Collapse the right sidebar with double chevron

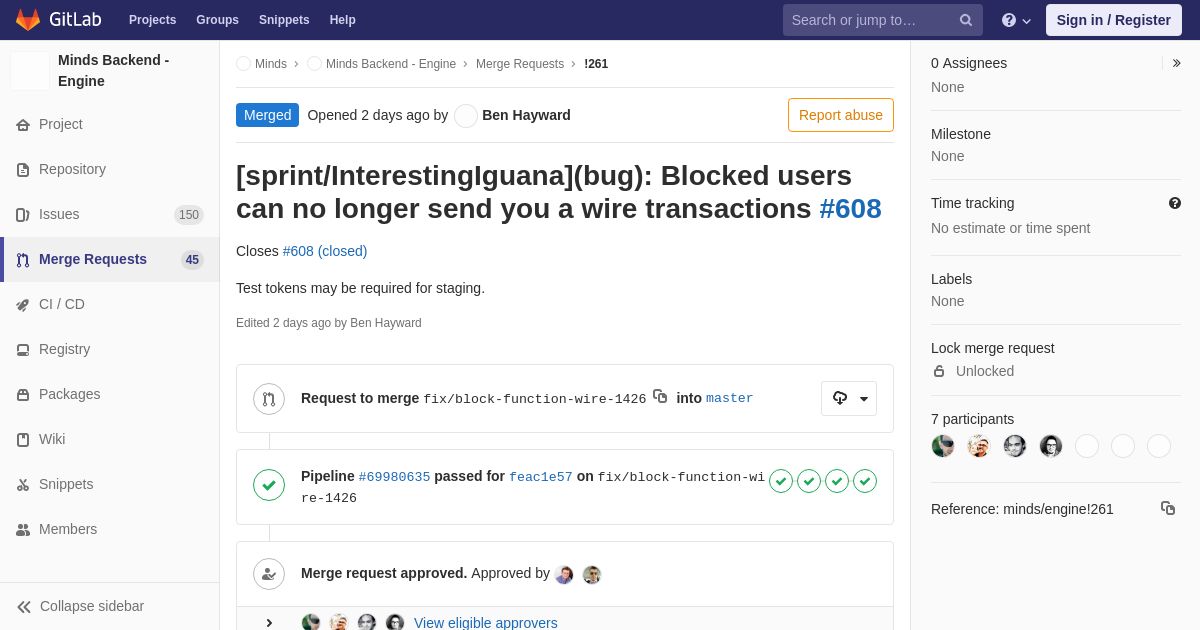point(1176,63)
